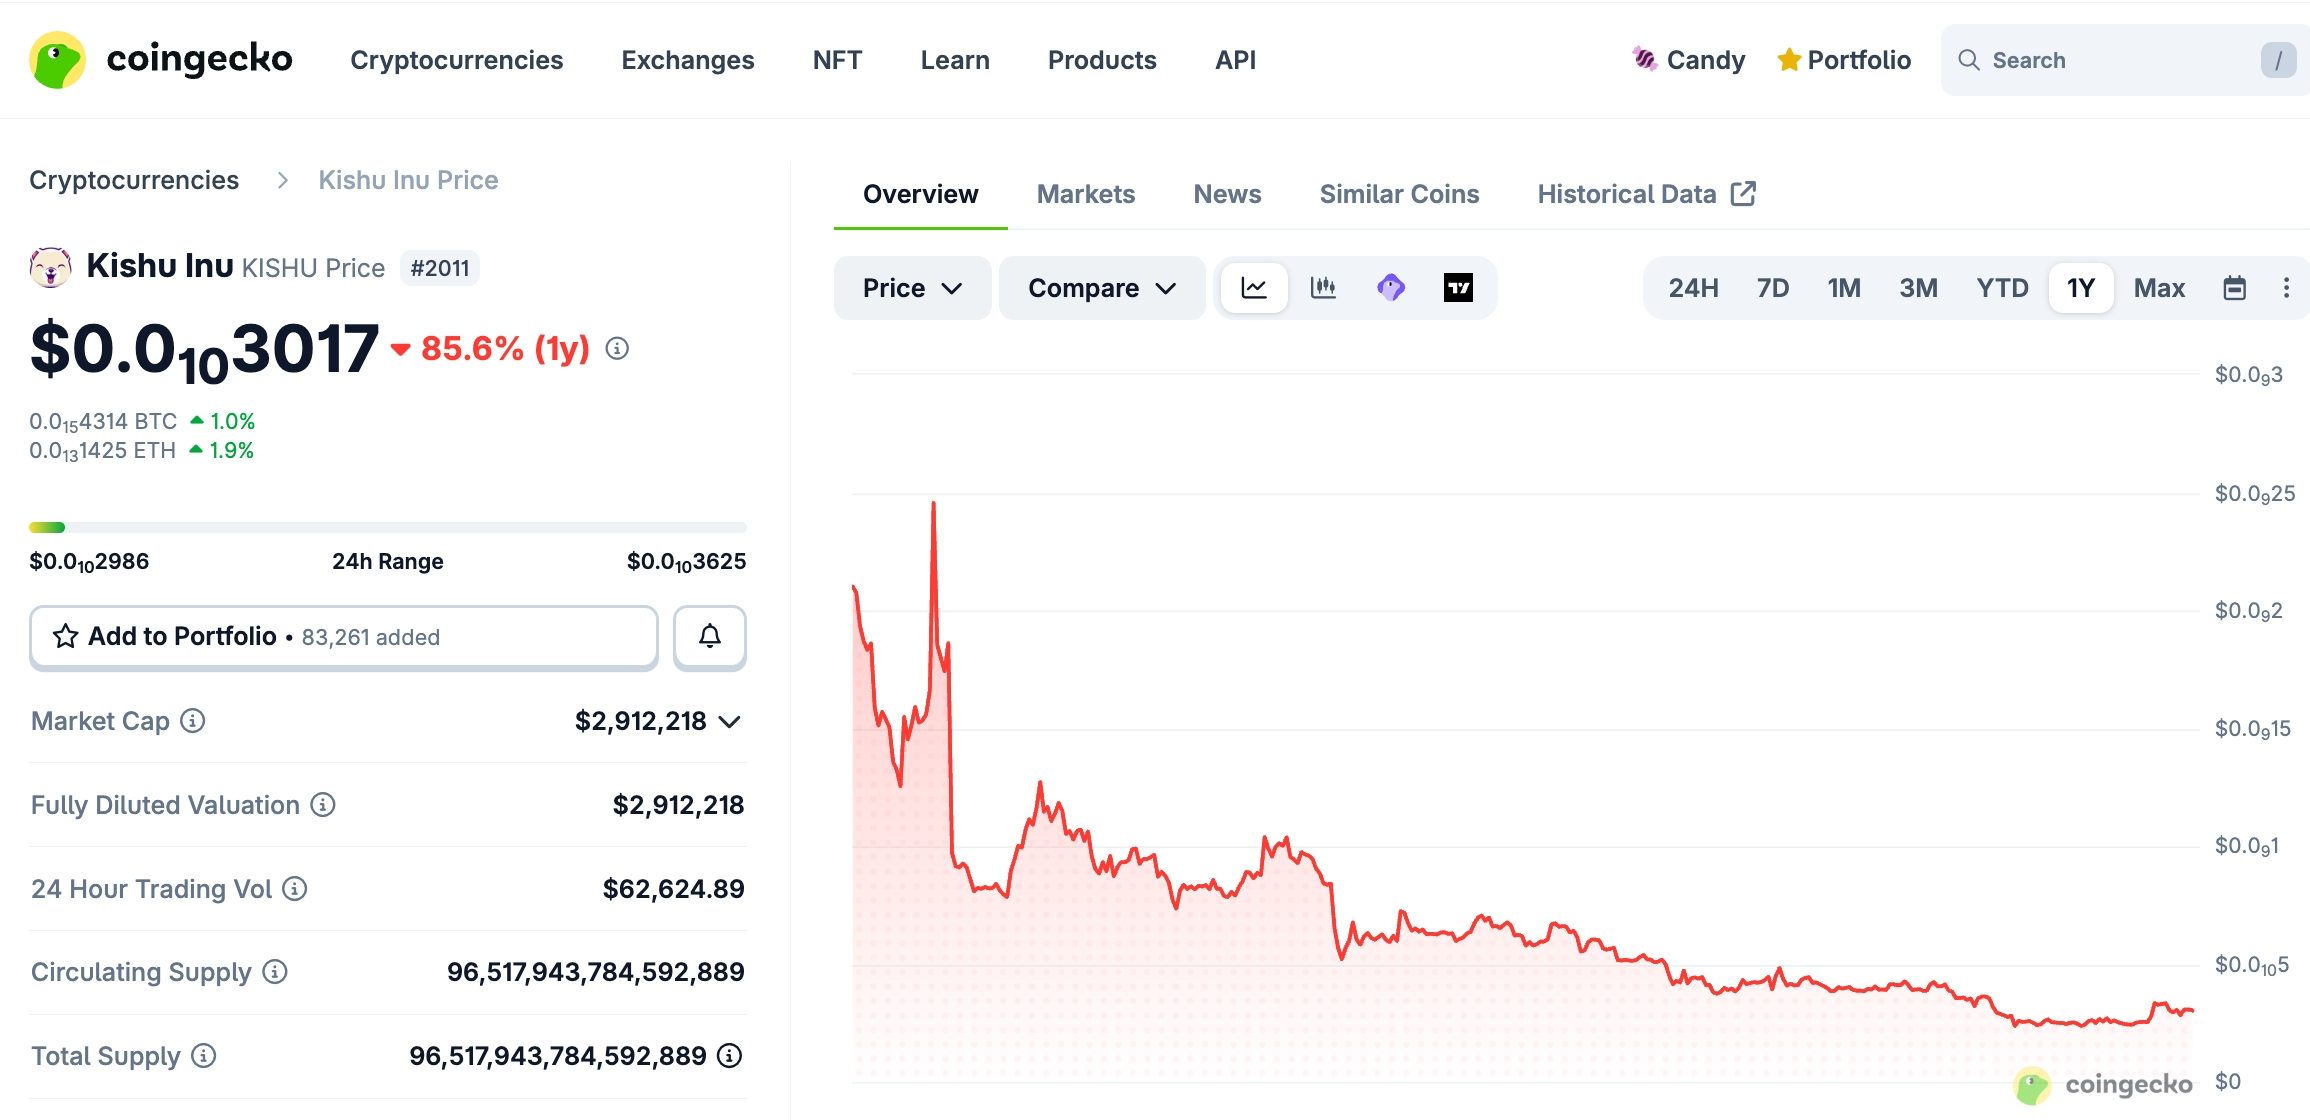Switch chart range to 3M

click(x=1918, y=288)
